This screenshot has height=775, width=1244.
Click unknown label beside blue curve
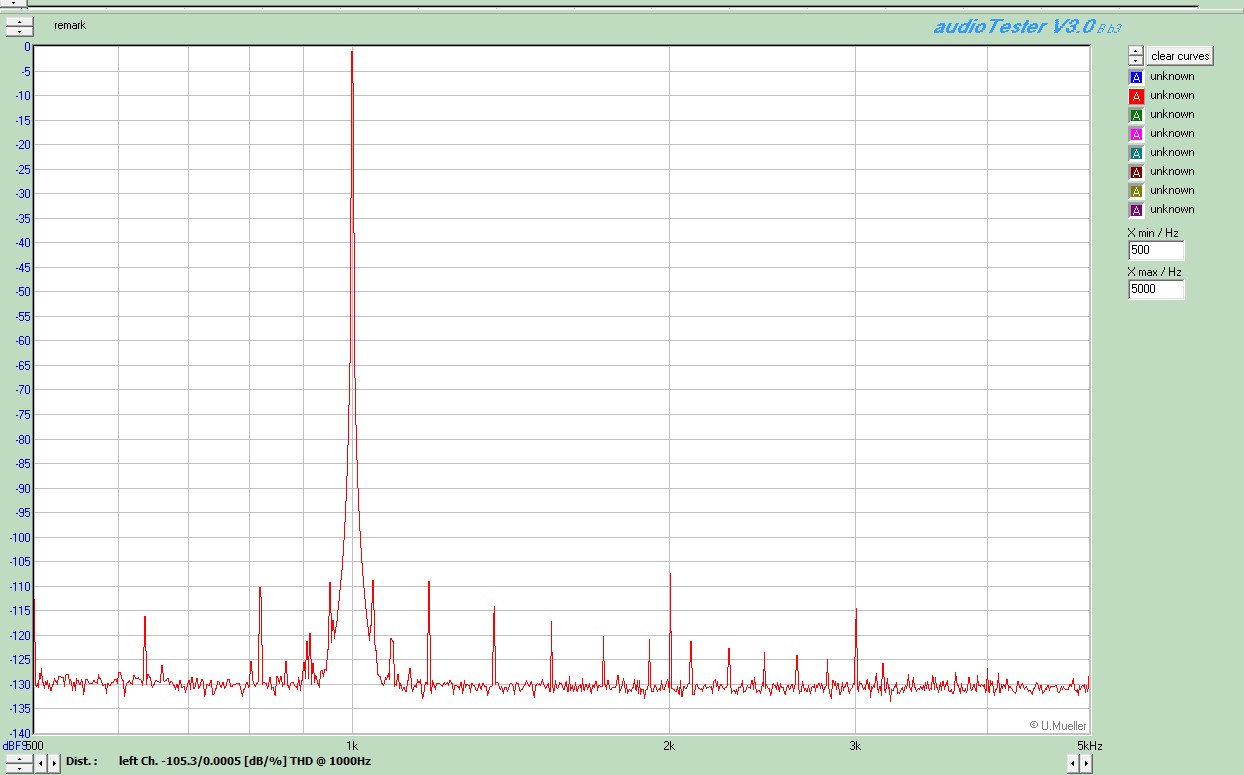pos(1172,77)
